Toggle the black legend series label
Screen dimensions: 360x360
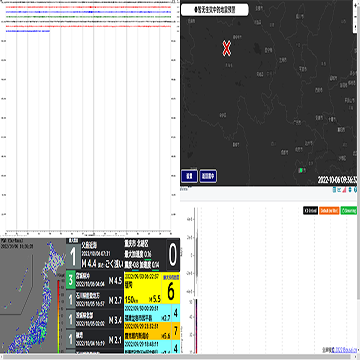310,211
